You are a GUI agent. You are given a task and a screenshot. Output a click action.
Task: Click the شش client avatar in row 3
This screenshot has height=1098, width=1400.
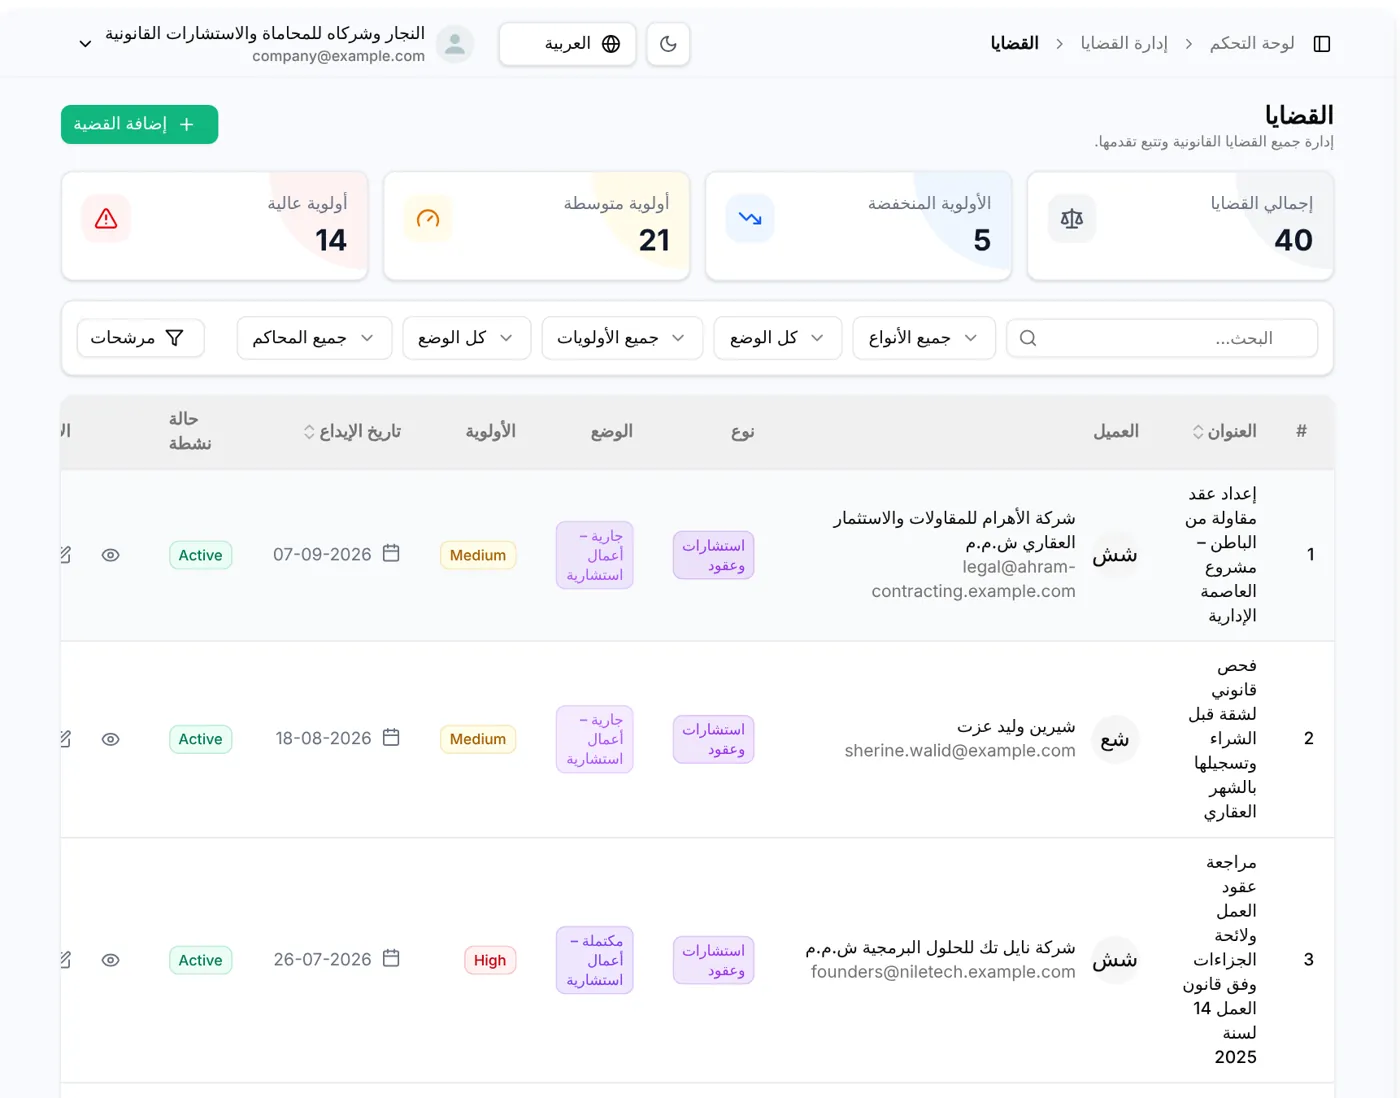click(1114, 960)
